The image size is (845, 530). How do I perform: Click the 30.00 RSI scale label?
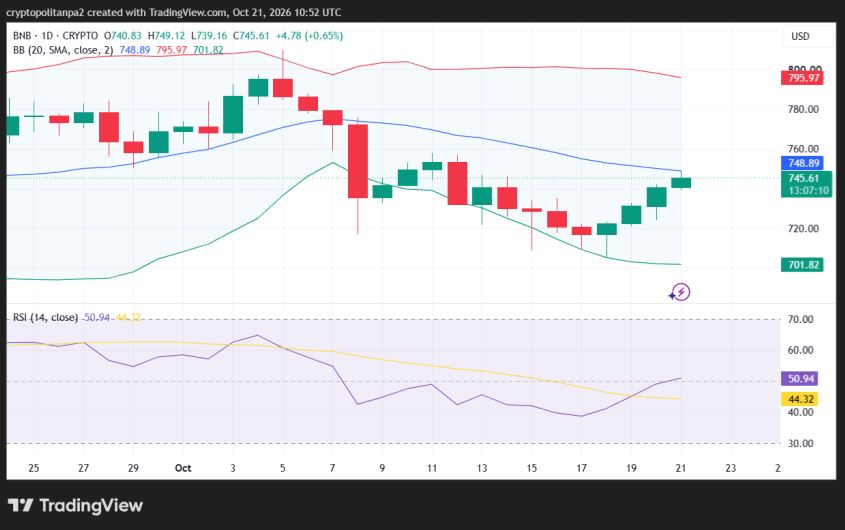click(800, 443)
